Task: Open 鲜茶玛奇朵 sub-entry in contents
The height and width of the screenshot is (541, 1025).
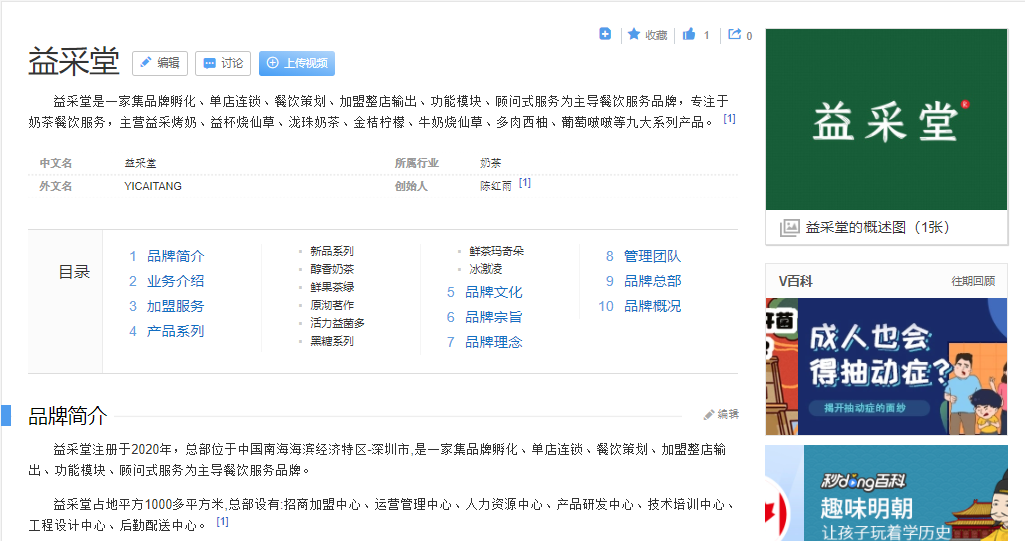Action: click(x=497, y=251)
